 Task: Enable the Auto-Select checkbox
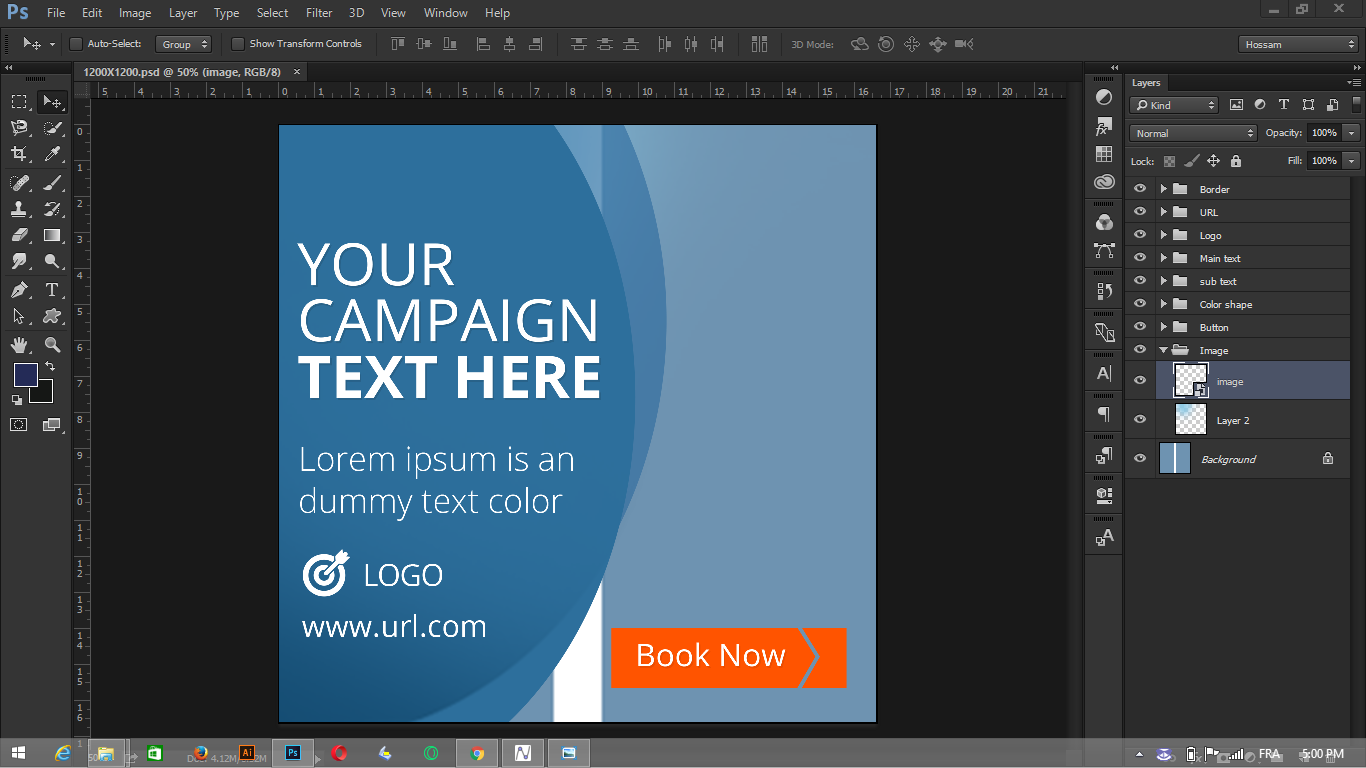75,44
